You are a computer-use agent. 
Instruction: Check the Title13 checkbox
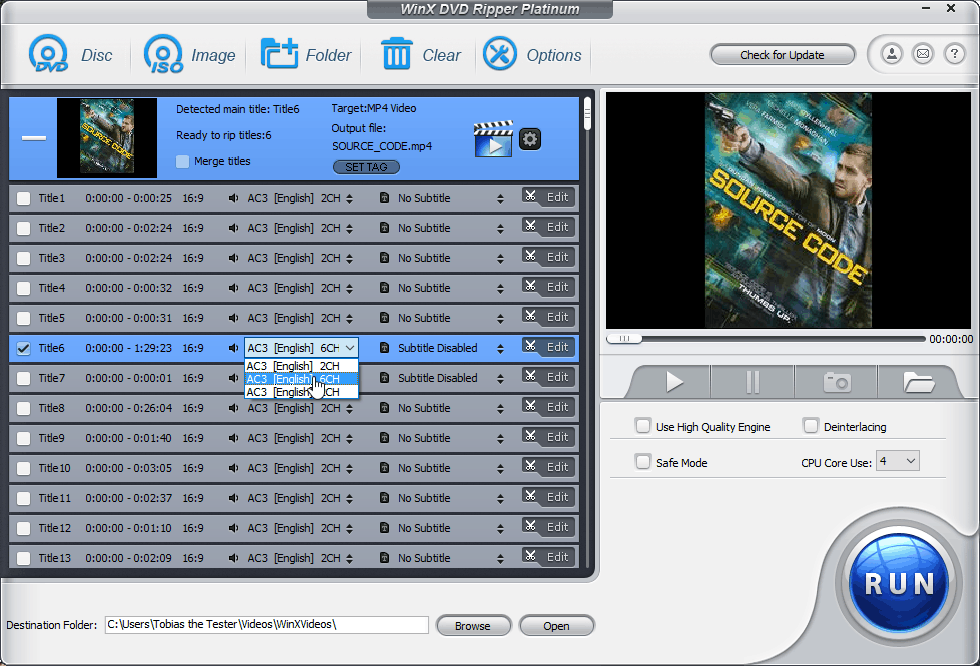click(24, 559)
